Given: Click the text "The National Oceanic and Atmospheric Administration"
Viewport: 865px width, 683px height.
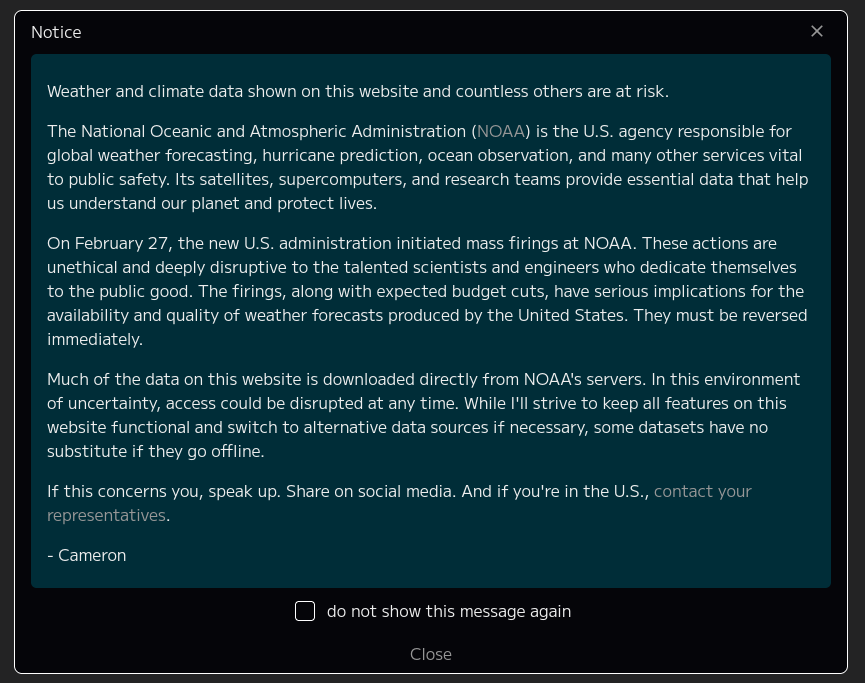Looking at the screenshot, I should pos(257,131).
